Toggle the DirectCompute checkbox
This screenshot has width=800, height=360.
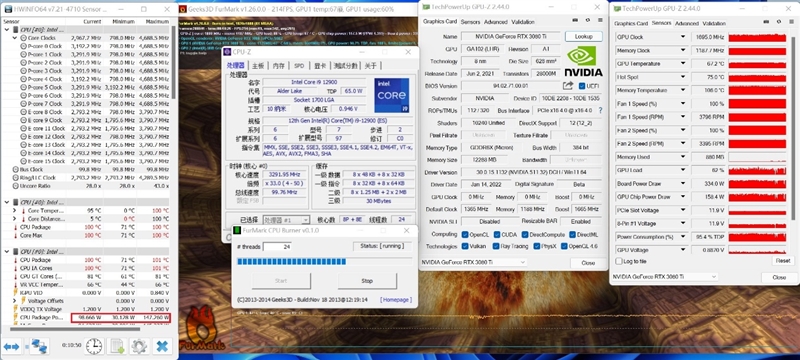tap(525, 235)
